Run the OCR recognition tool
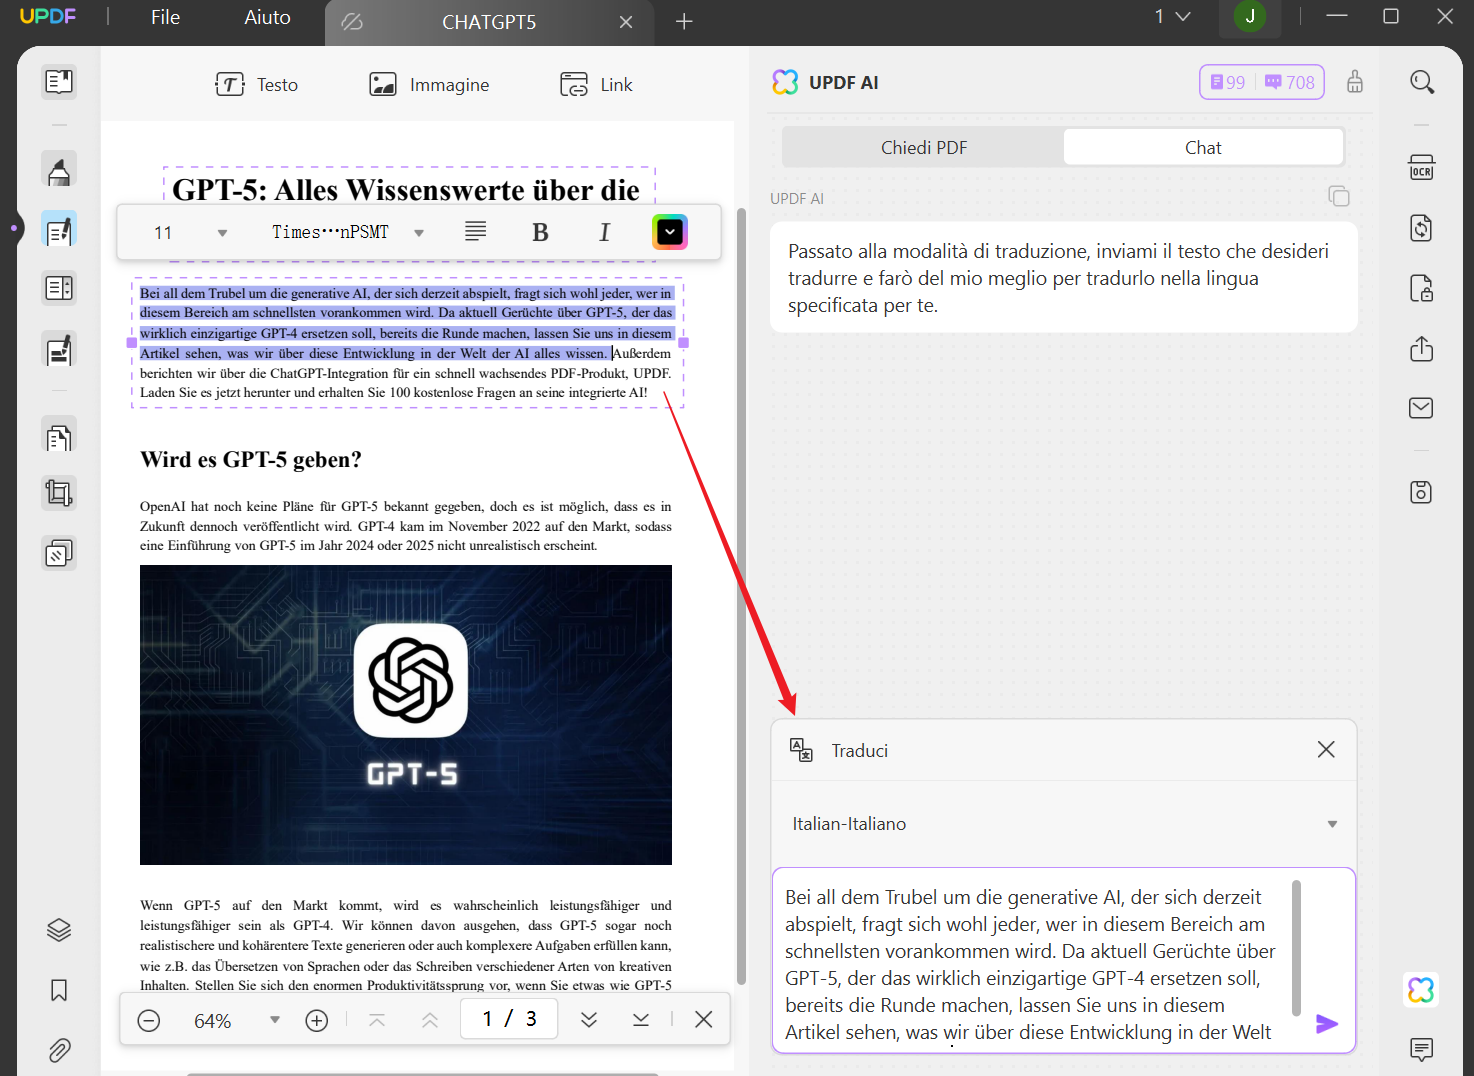The image size is (1474, 1076). pos(1422,167)
